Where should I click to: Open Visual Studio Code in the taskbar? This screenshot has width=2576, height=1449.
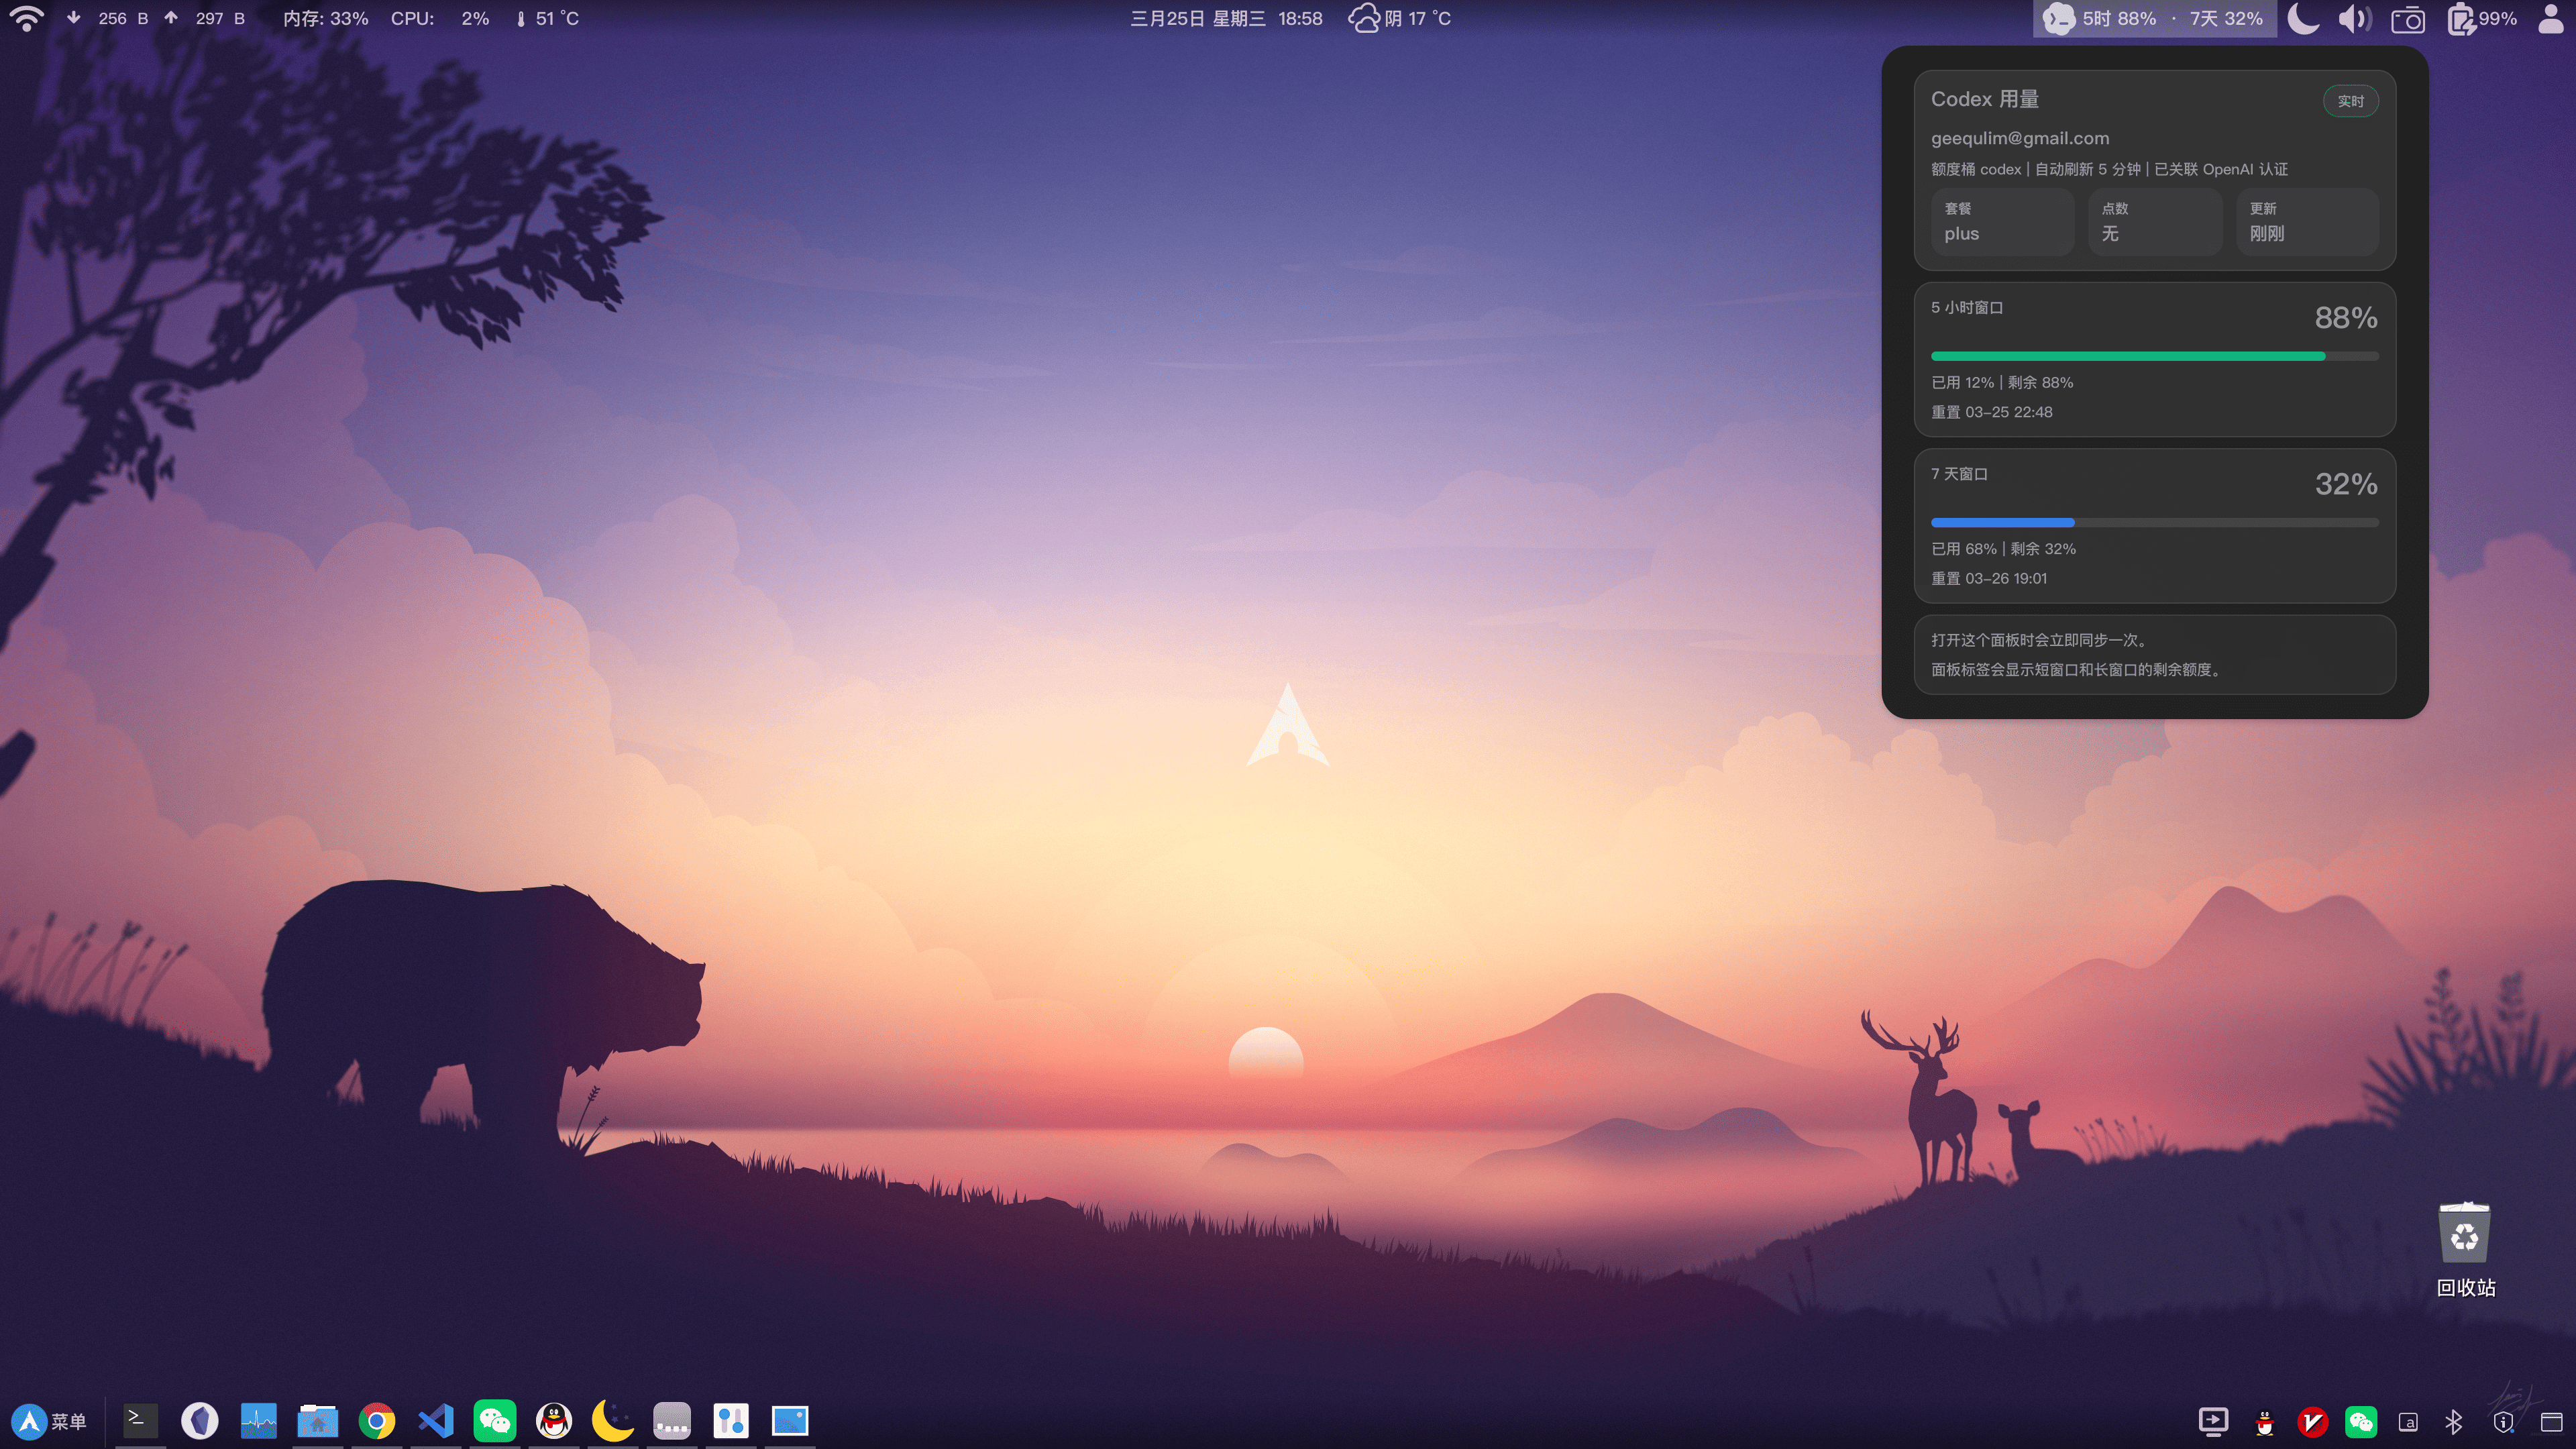[436, 1420]
